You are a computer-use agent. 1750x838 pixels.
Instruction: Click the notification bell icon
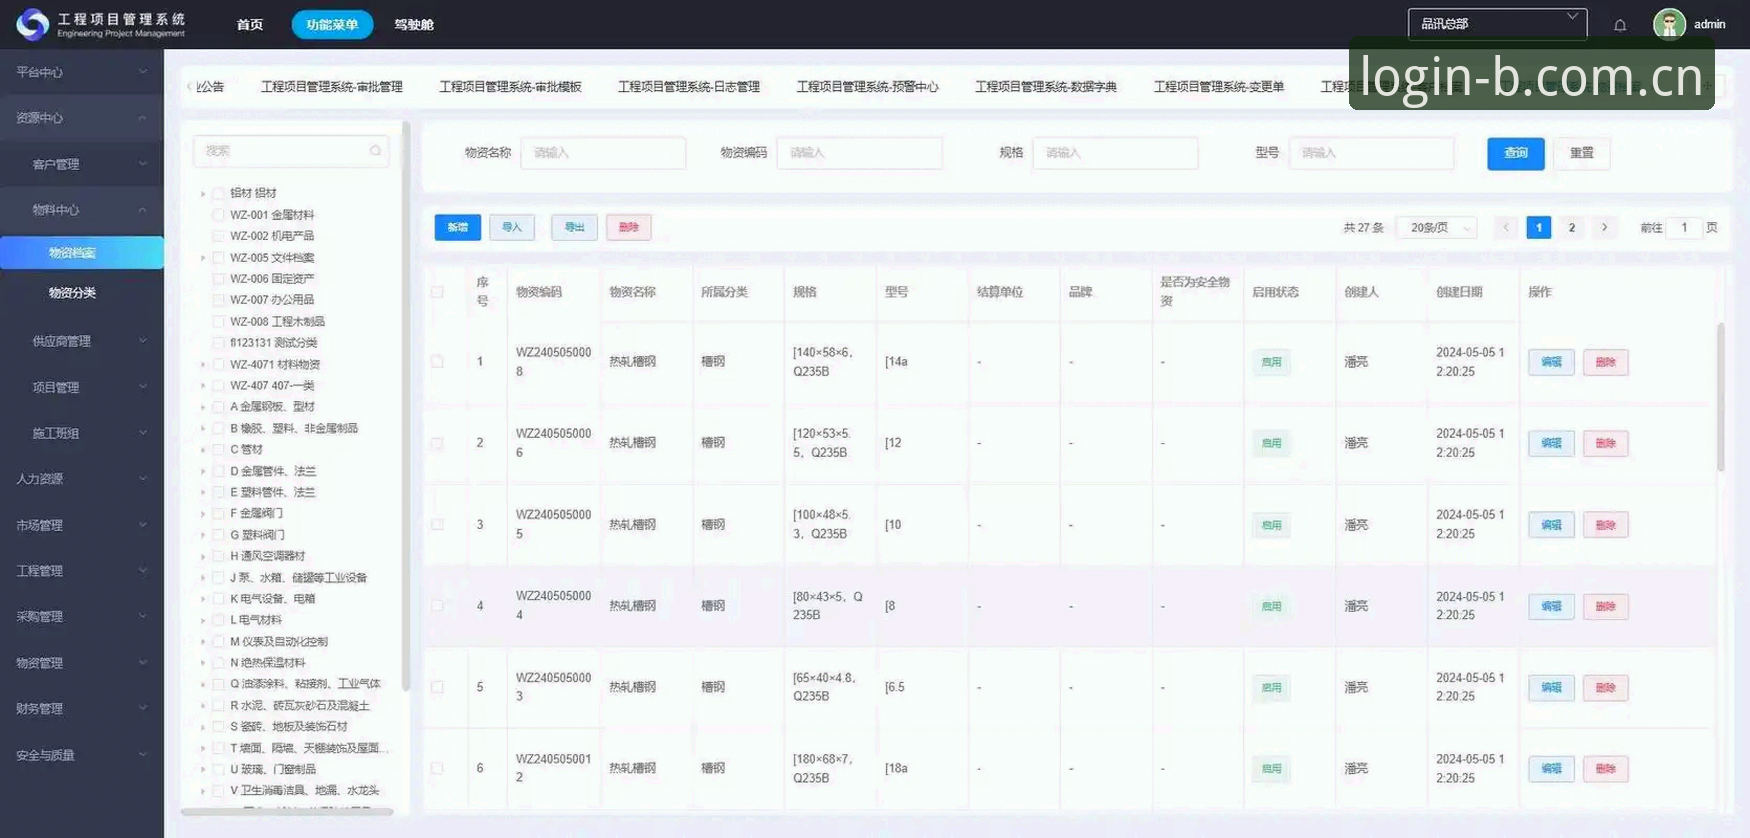pyautogui.click(x=1620, y=25)
